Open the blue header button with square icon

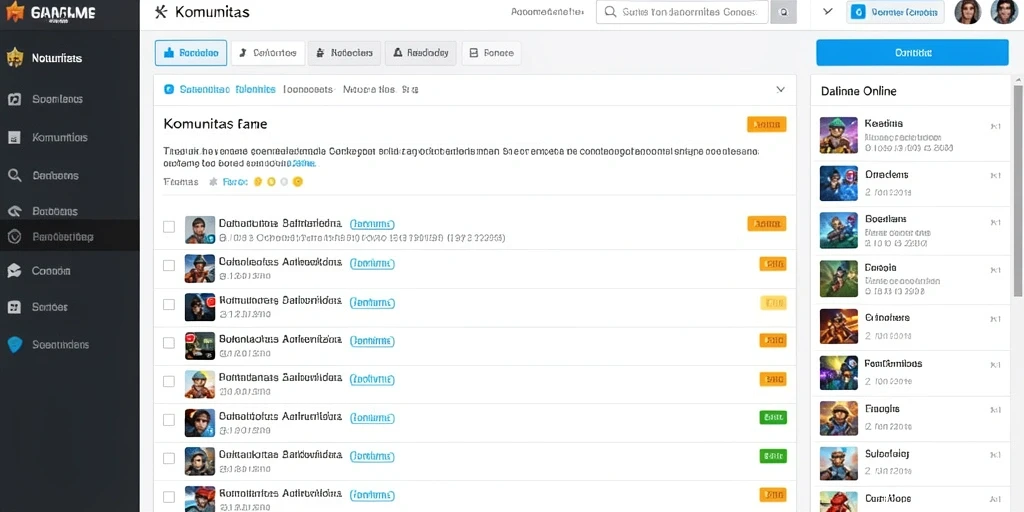point(895,12)
